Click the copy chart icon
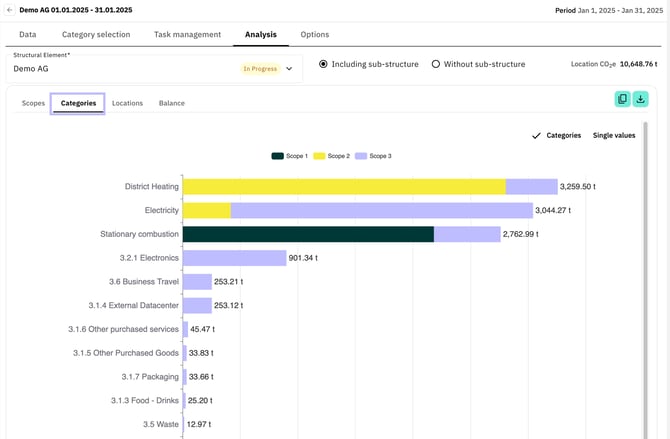 (x=622, y=99)
